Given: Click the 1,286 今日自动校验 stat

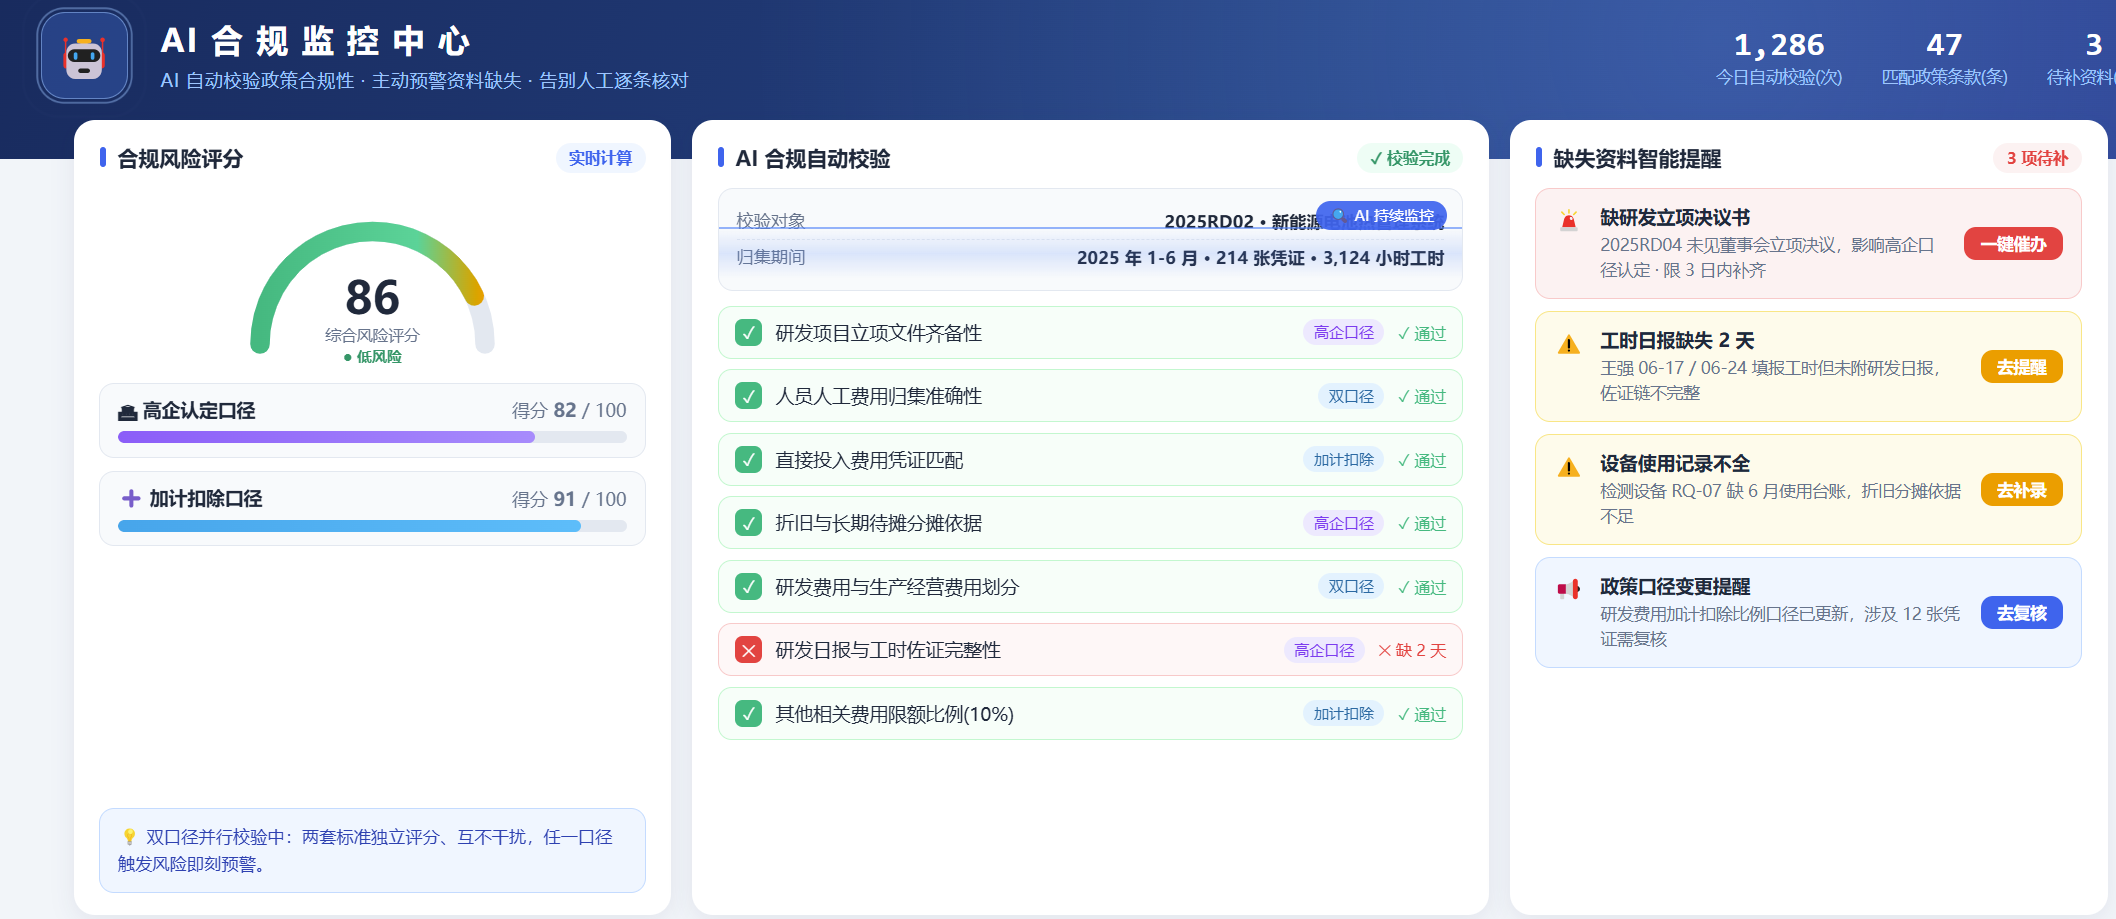Looking at the screenshot, I should coord(1779,58).
